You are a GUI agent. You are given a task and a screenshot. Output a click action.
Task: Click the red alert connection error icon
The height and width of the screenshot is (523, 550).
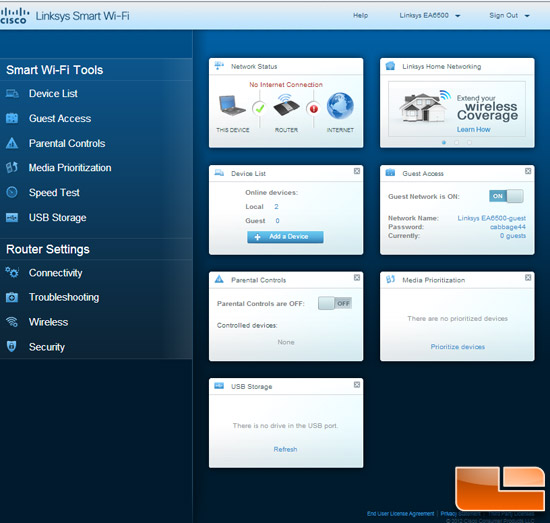click(314, 109)
